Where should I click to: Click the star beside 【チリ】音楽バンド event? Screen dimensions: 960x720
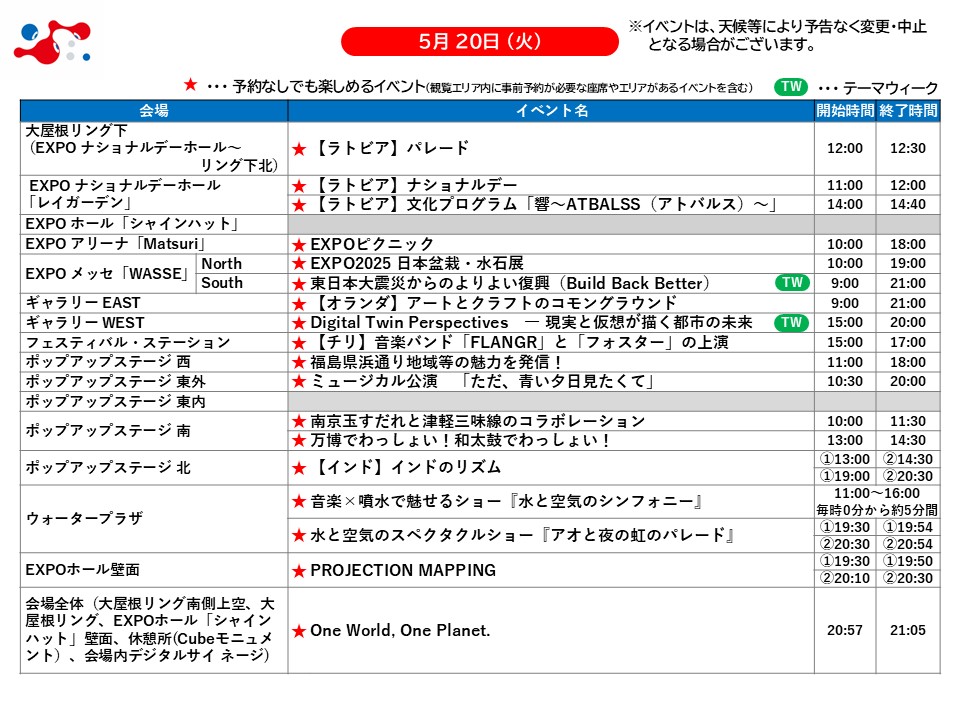pos(299,343)
